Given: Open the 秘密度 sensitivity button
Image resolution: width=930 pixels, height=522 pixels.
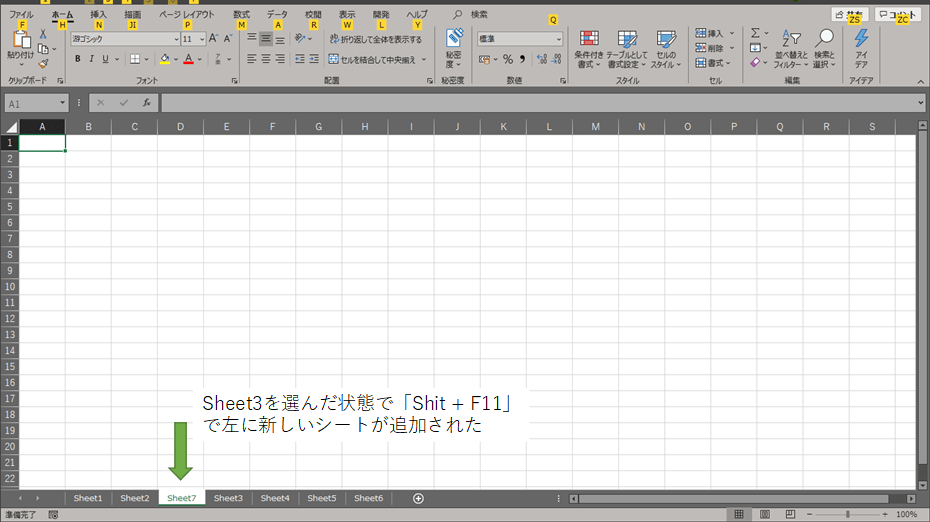Looking at the screenshot, I should coord(454,48).
